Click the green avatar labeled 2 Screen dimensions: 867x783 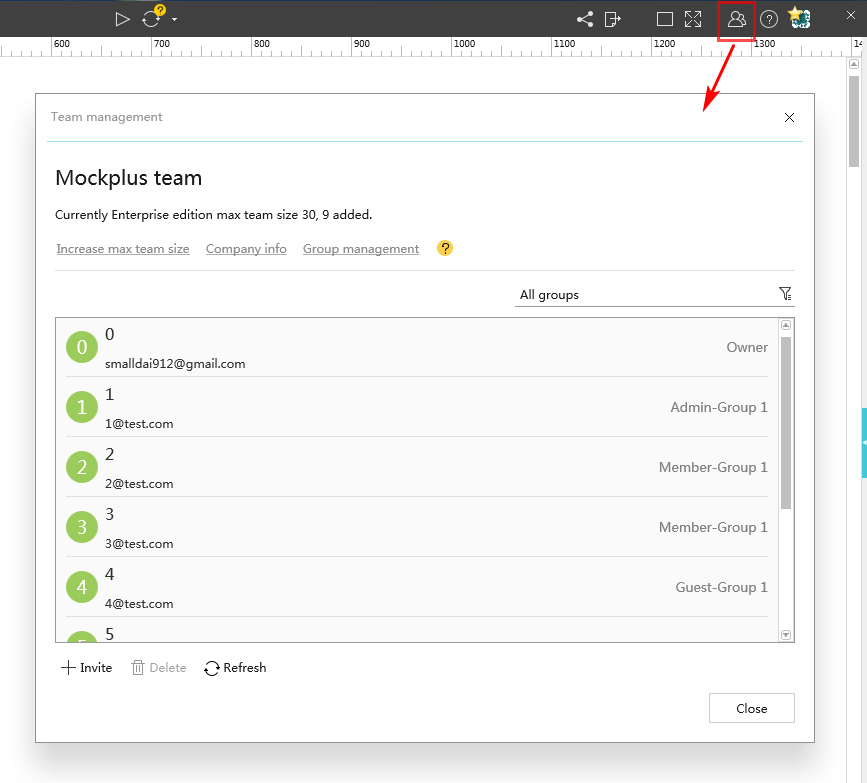pyautogui.click(x=82, y=467)
